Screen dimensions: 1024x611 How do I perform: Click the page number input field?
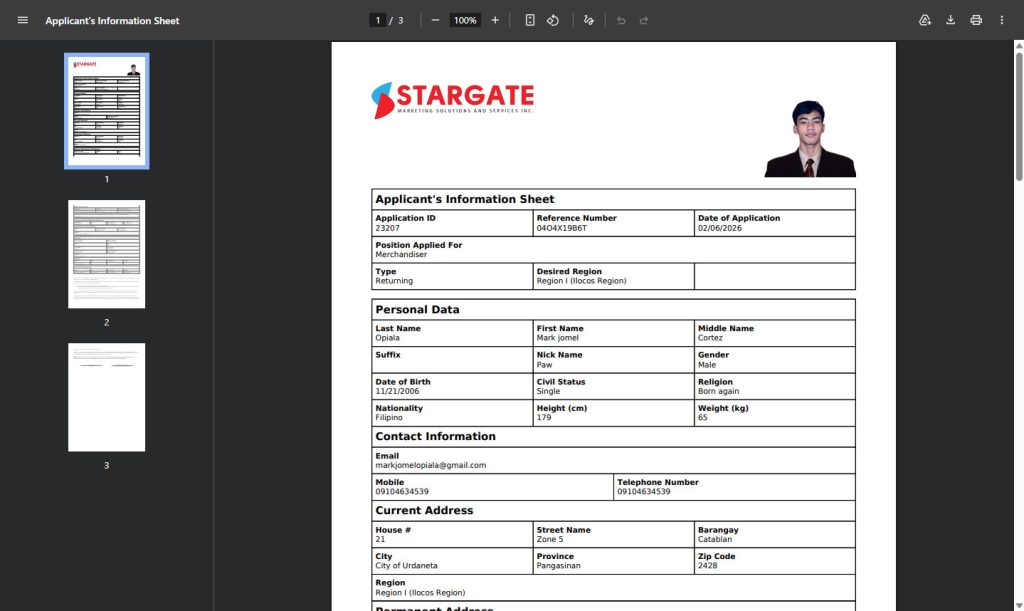click(x=378, y=20)
